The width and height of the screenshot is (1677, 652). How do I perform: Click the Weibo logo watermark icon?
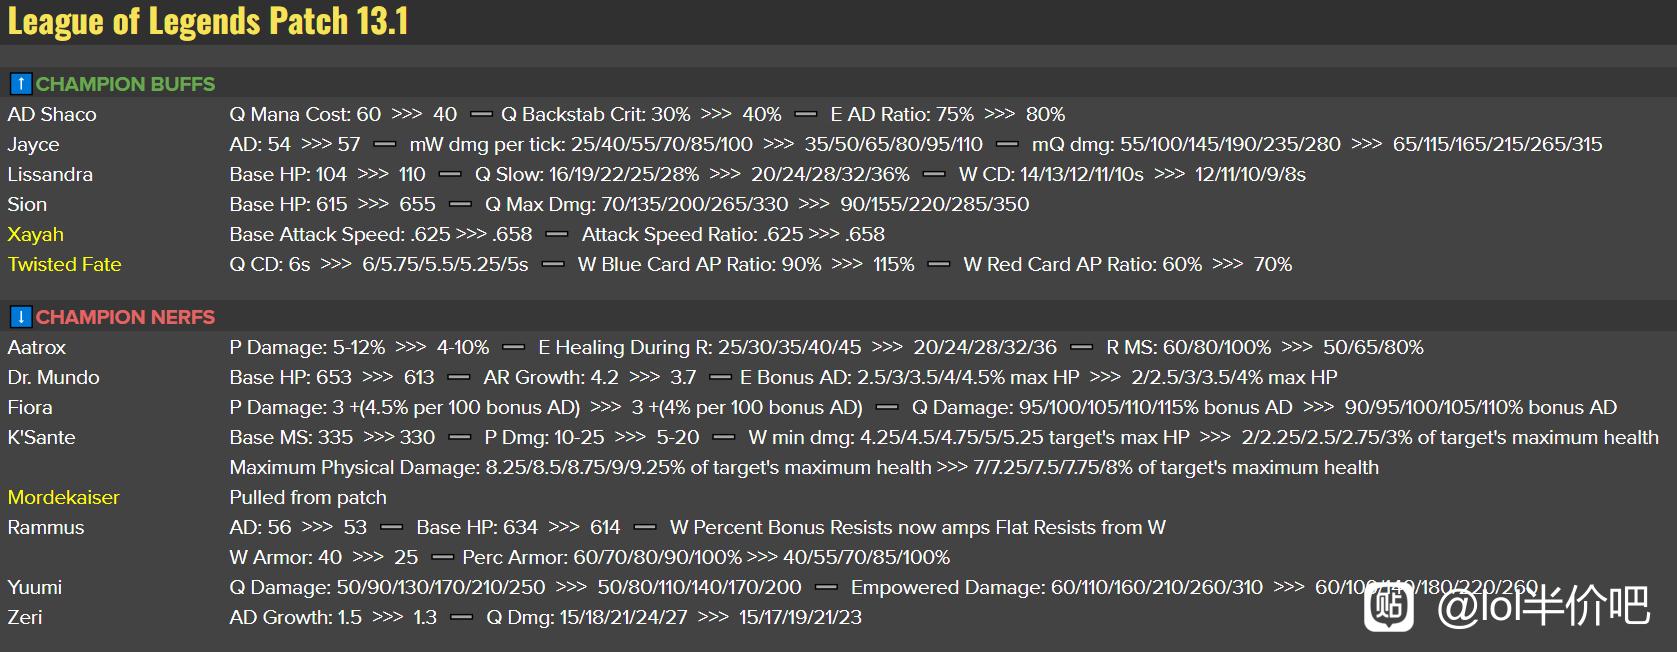(x=1389, y=606)
